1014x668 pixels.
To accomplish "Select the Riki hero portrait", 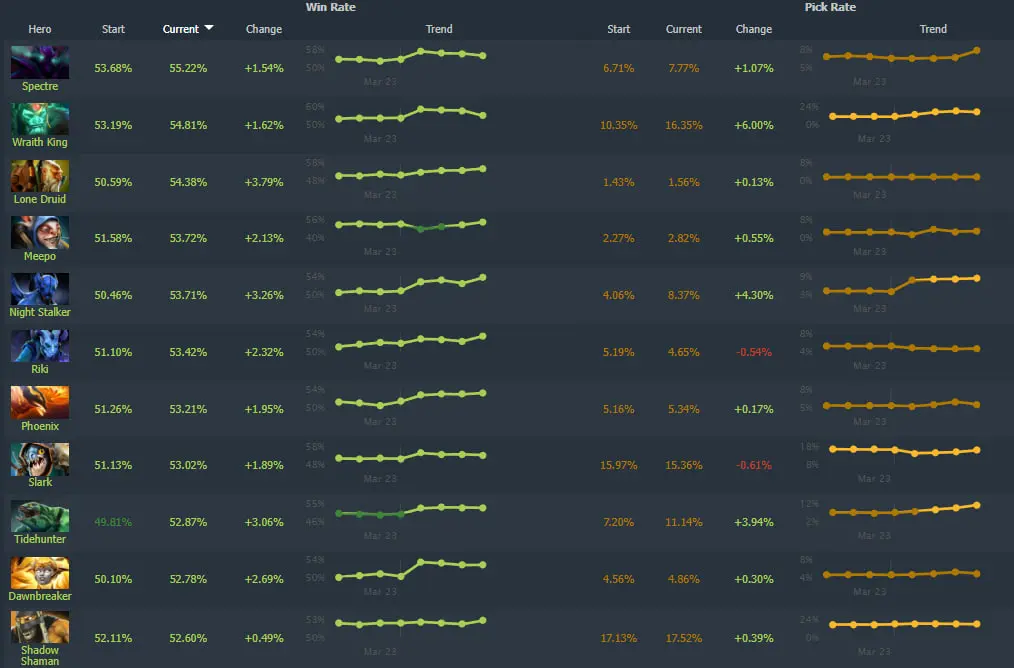I will click(x=40, y=346).
